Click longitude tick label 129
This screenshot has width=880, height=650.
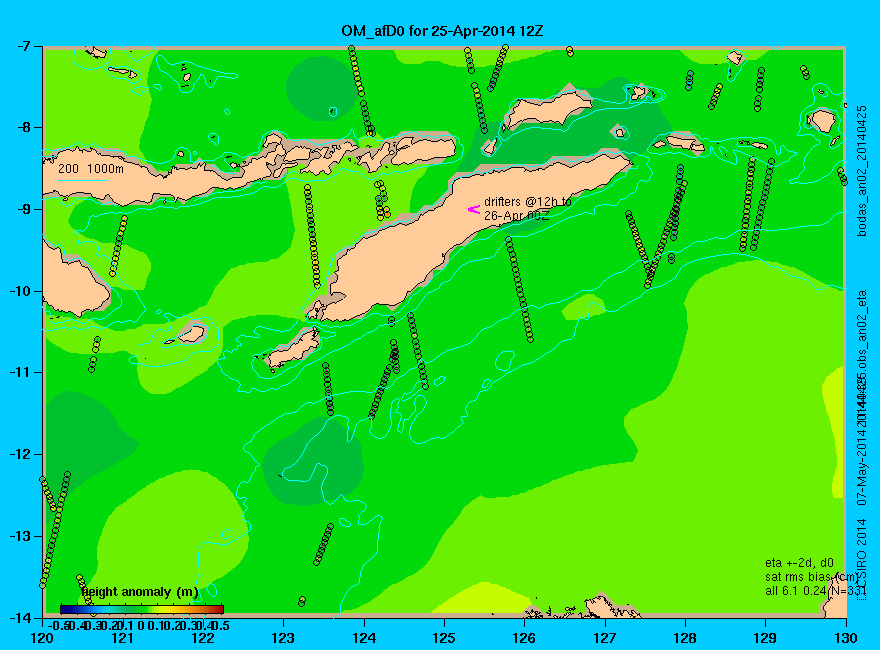pyautogui.click(x=766, y=638)
